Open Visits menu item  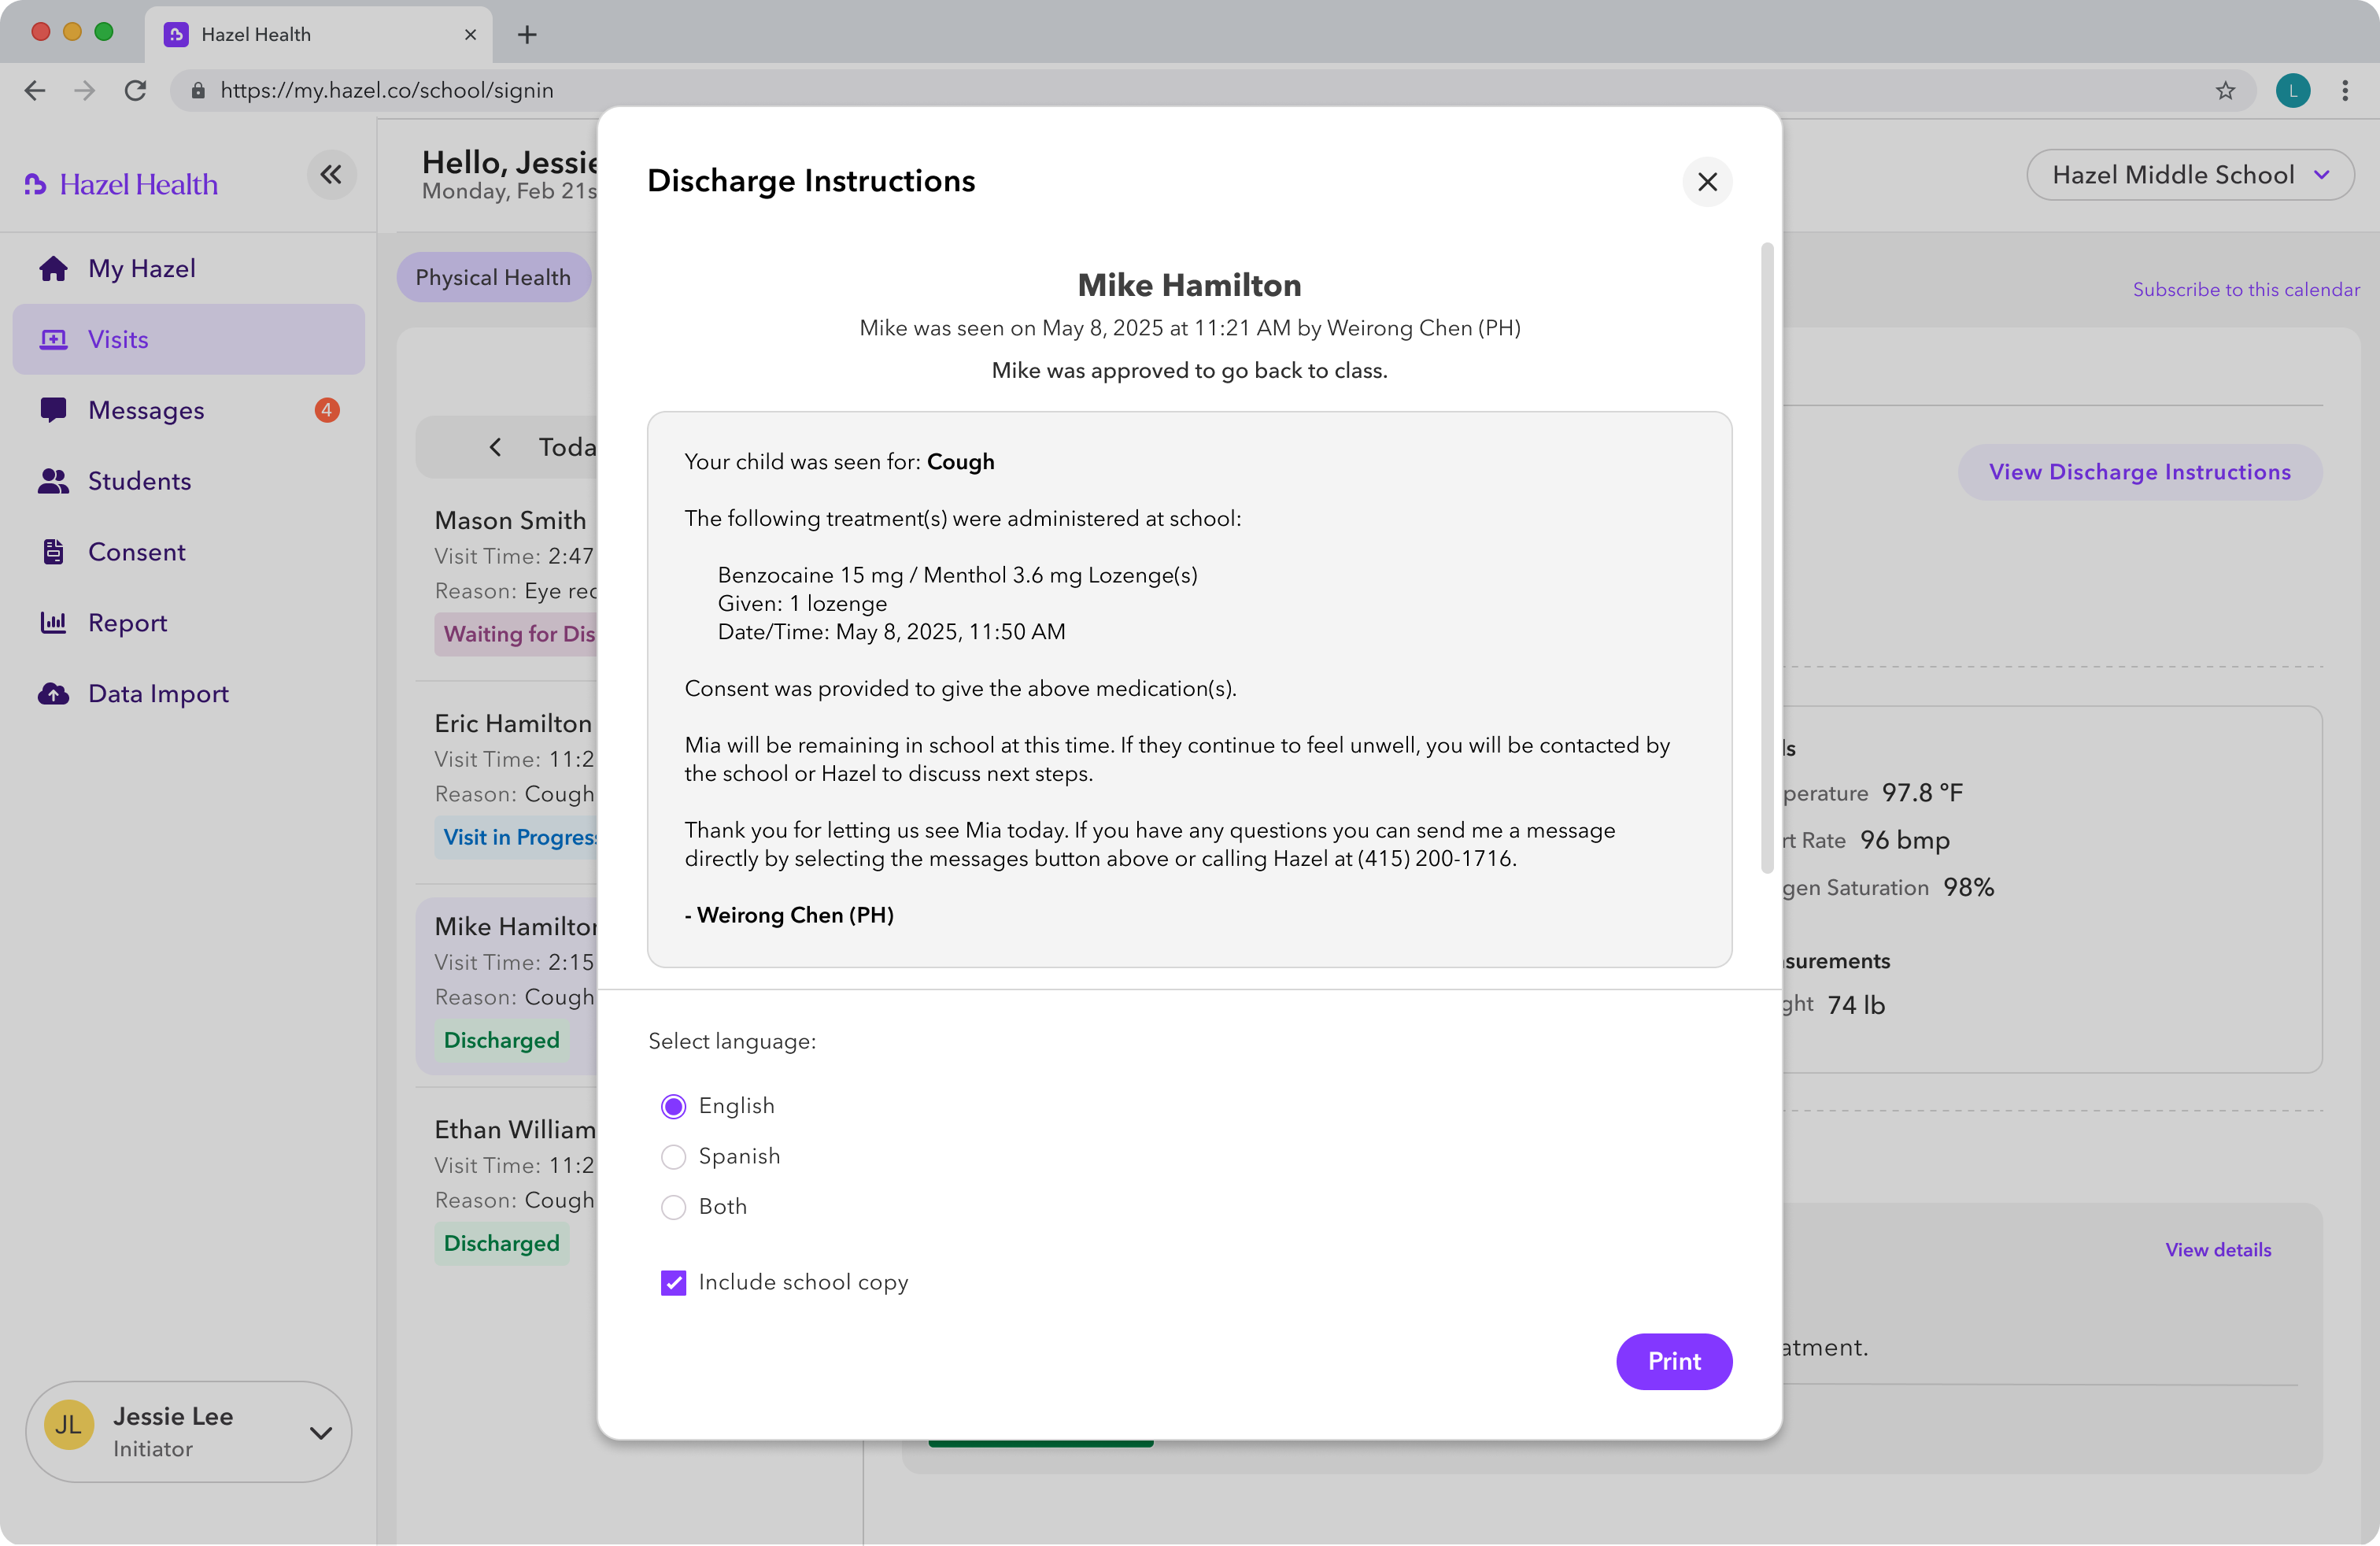pos(189,340)
